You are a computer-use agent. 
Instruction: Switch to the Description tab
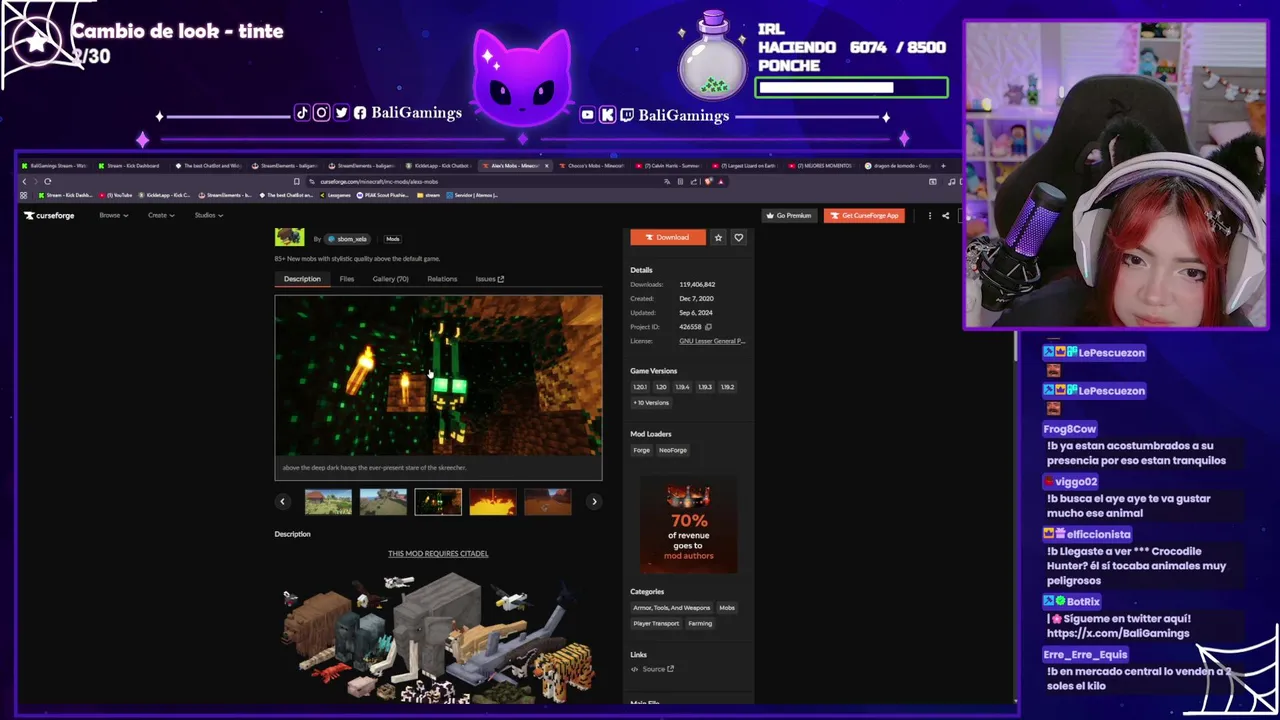[x=302, y=279]
